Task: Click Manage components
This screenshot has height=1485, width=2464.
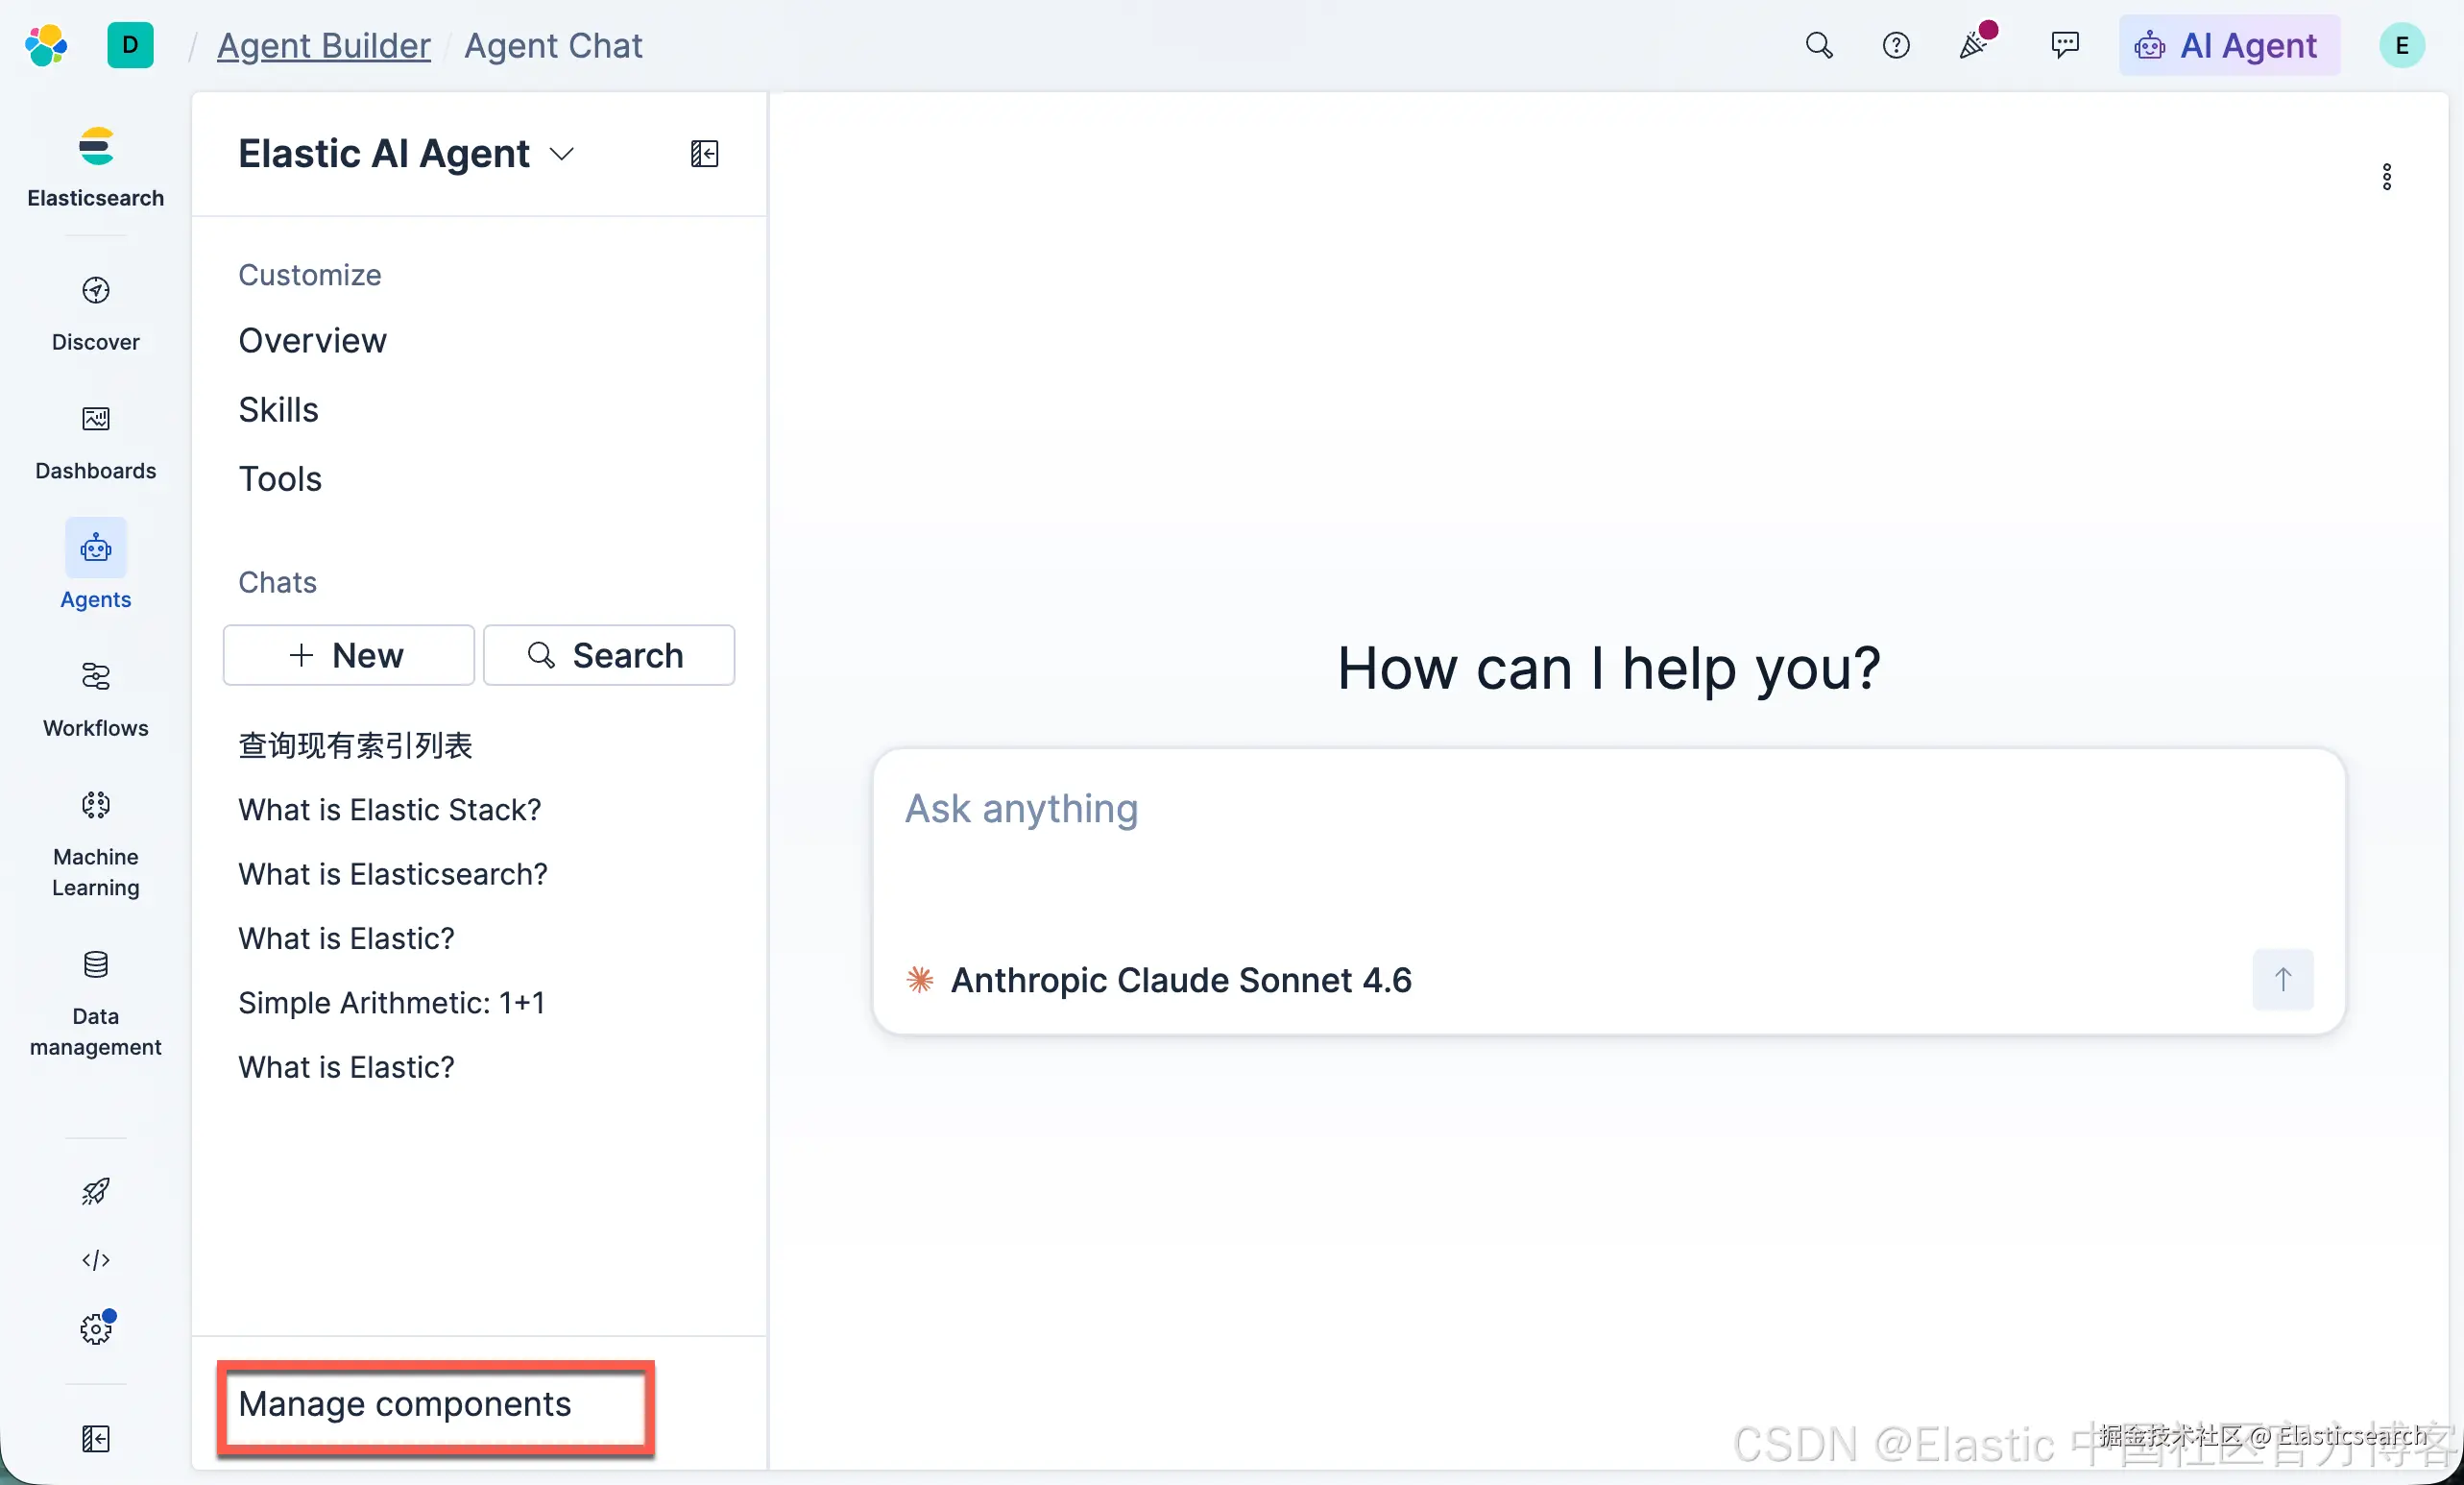Action: click(x=405, y=1404)
